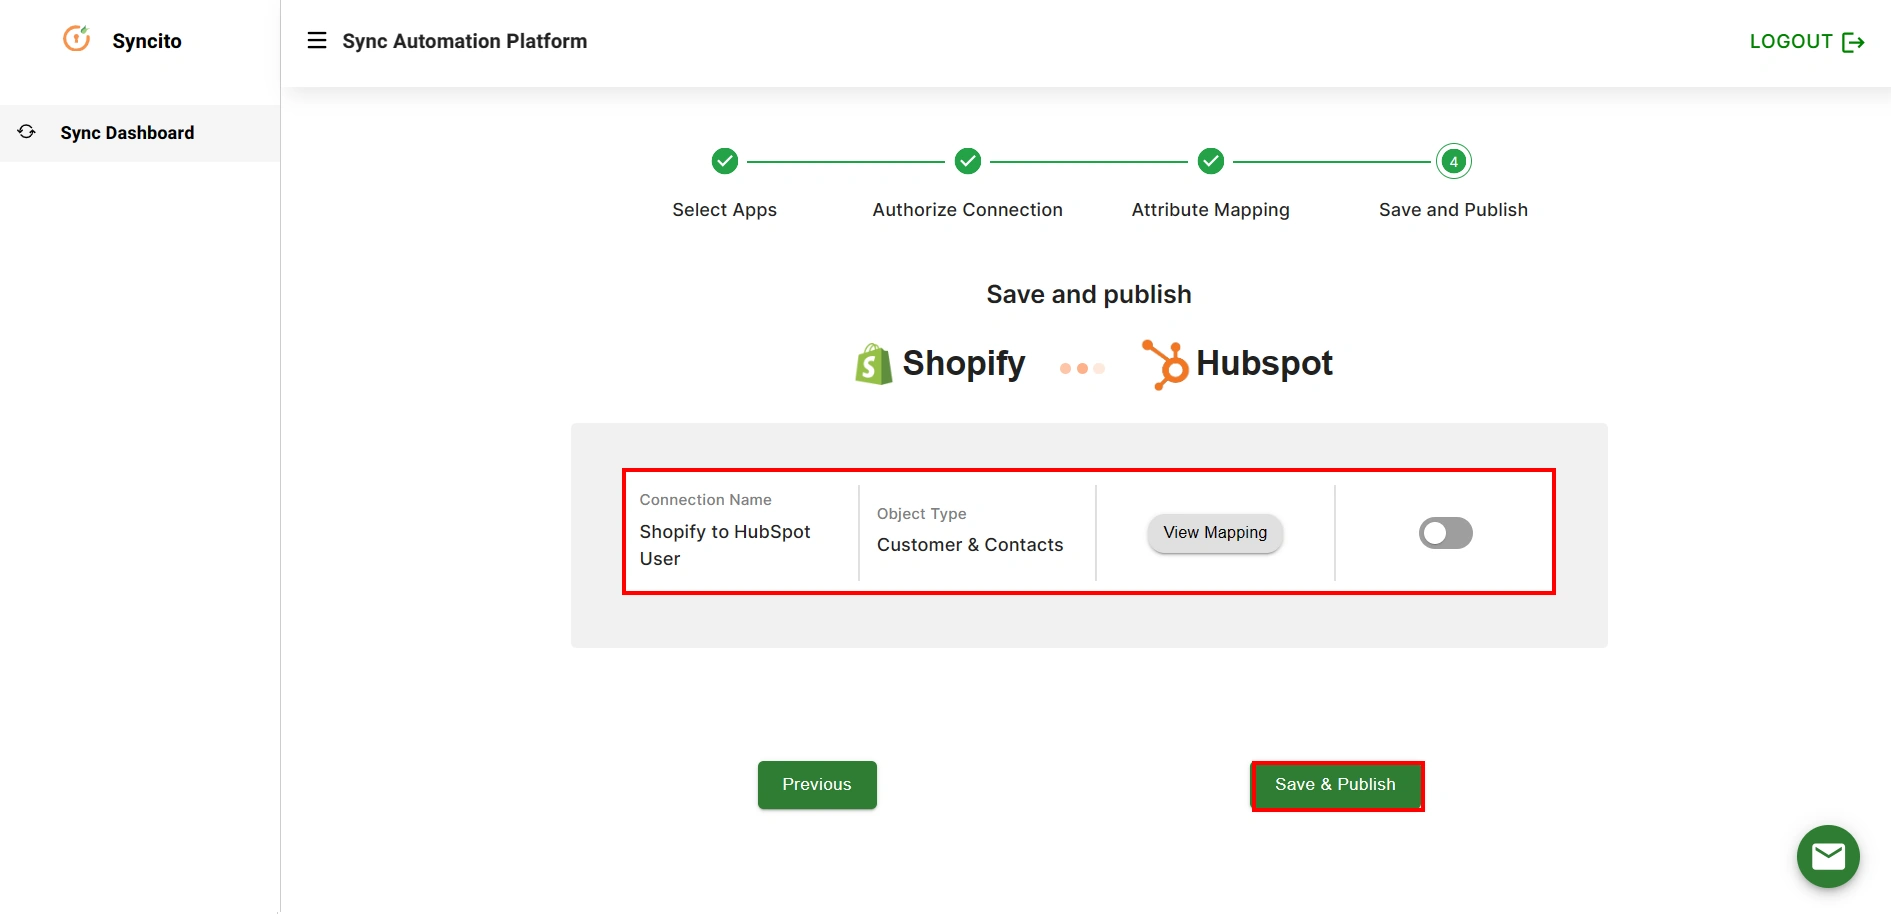The width and height of the screenshot is (1891, 914).
Task: Open the Sync Dashboard menu item
Action: 127,132
